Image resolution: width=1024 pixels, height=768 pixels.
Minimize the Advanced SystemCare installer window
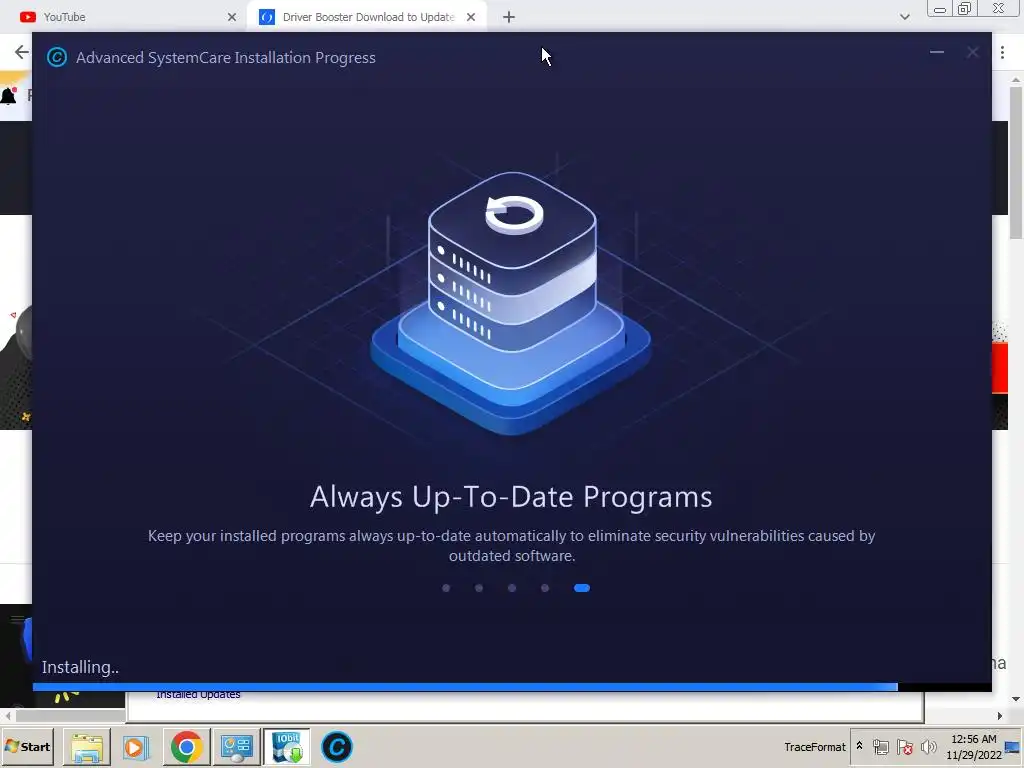click(x=936, y=52)
